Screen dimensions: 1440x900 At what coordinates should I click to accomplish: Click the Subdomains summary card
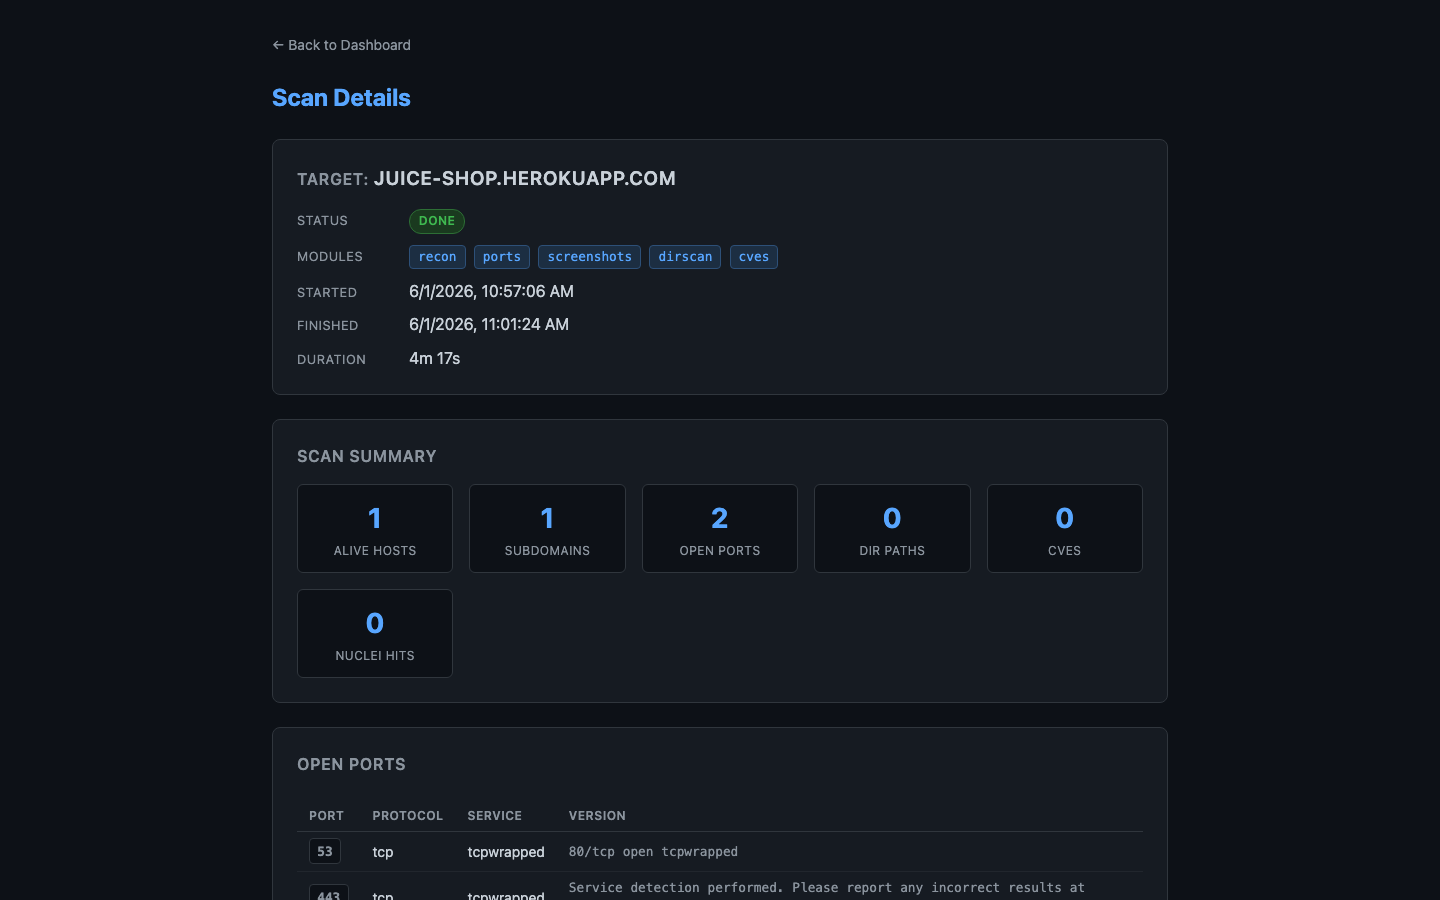click(x=547, y=529)
